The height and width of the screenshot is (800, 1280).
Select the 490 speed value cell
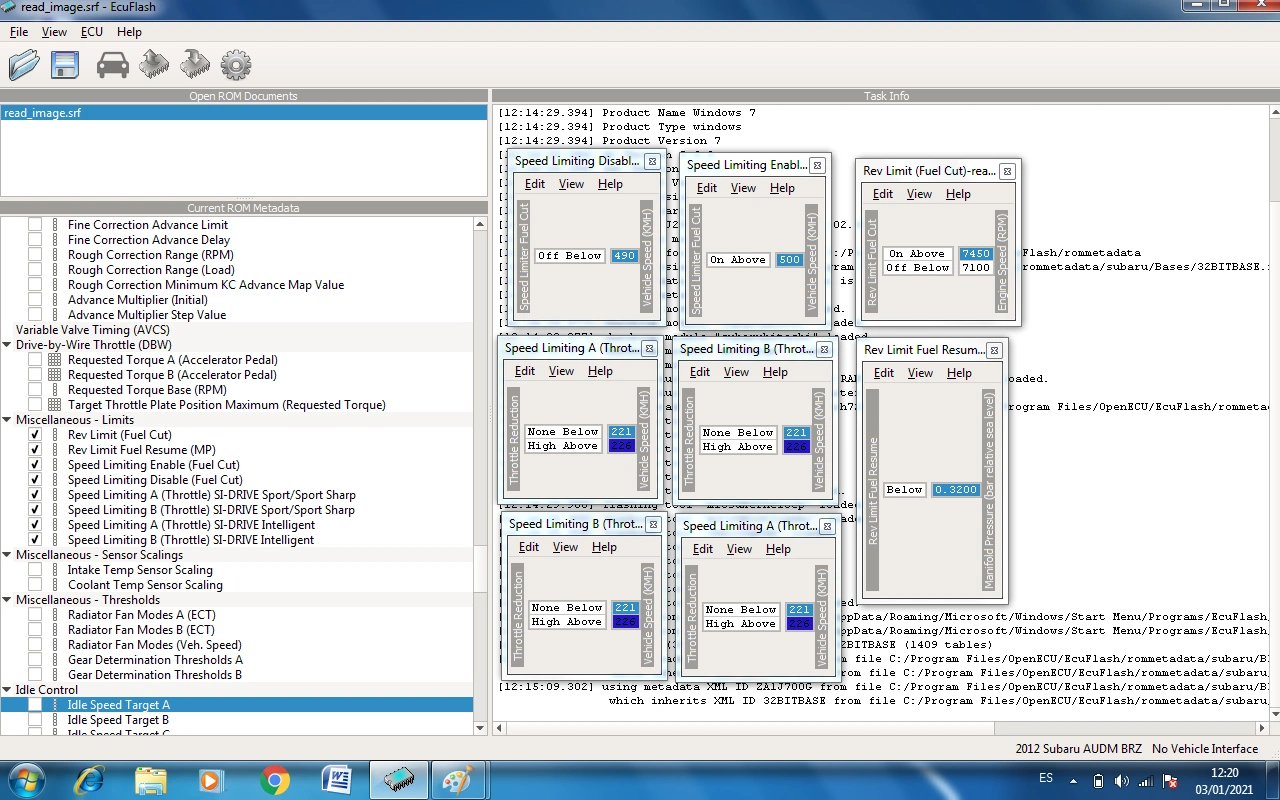point(625,256)
